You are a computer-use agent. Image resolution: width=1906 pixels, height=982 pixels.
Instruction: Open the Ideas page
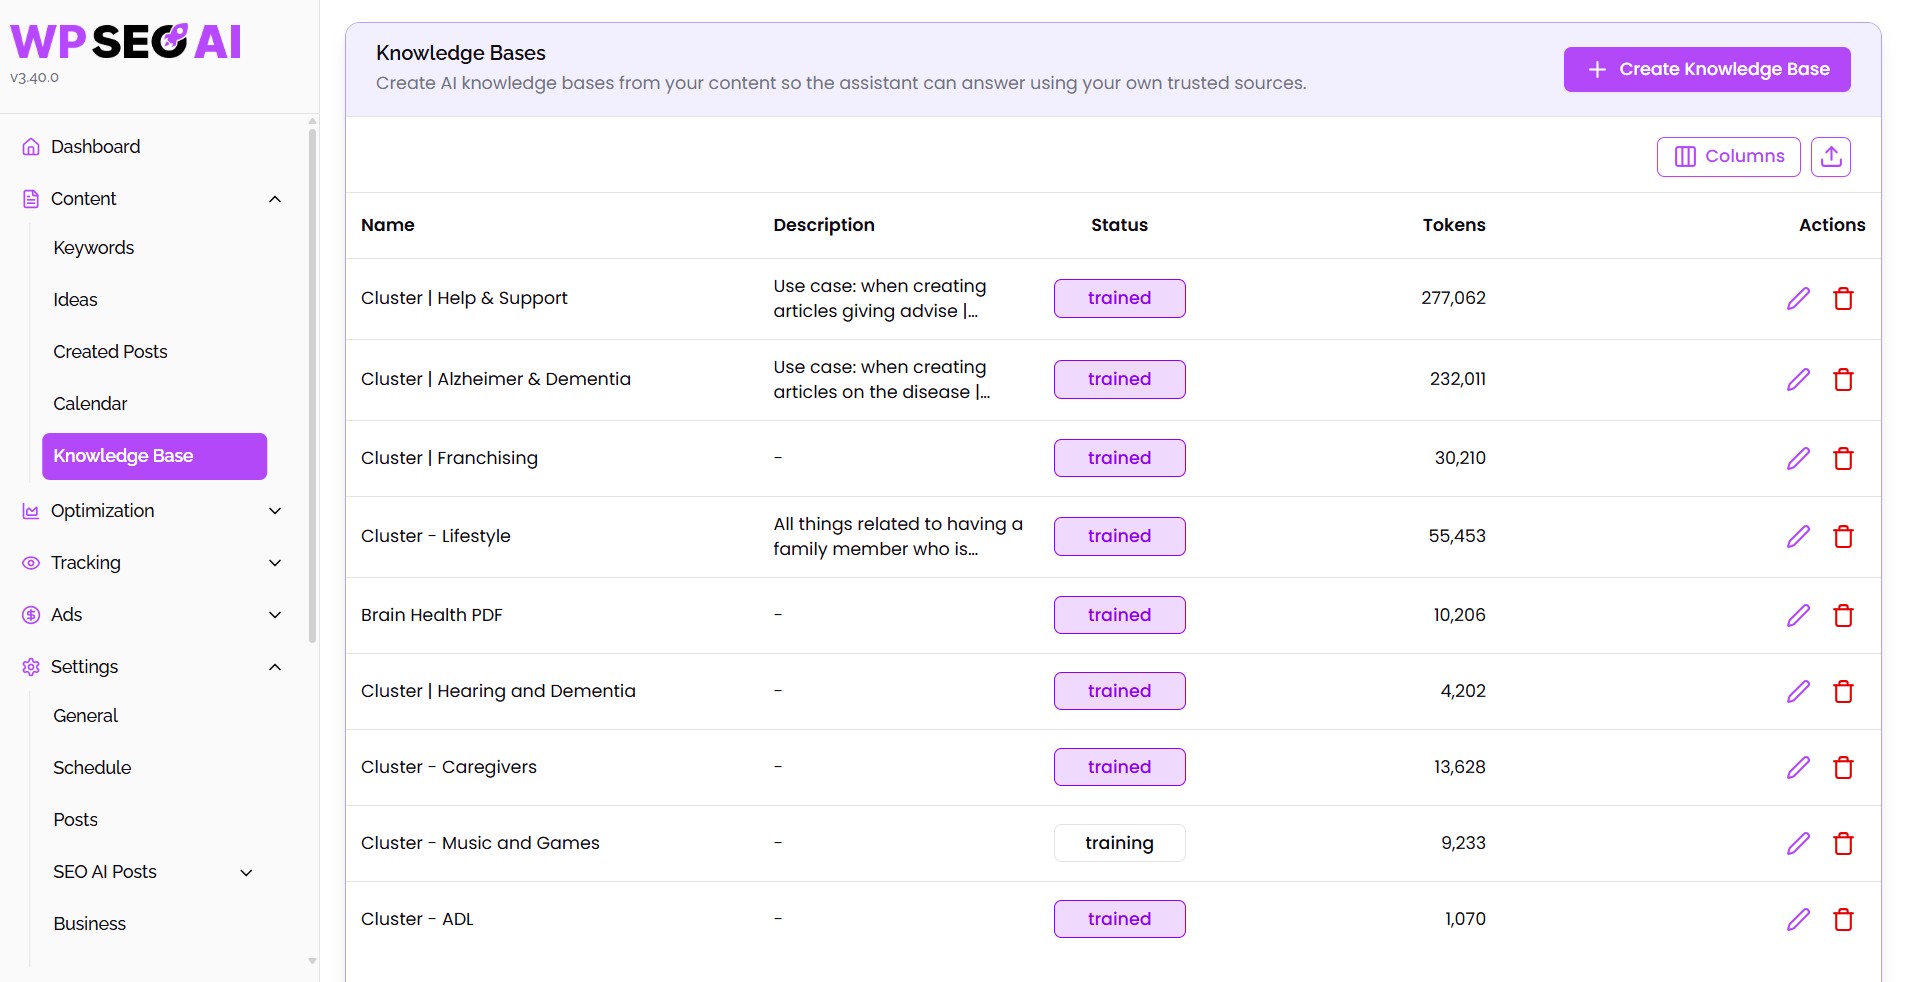(75, 300)
